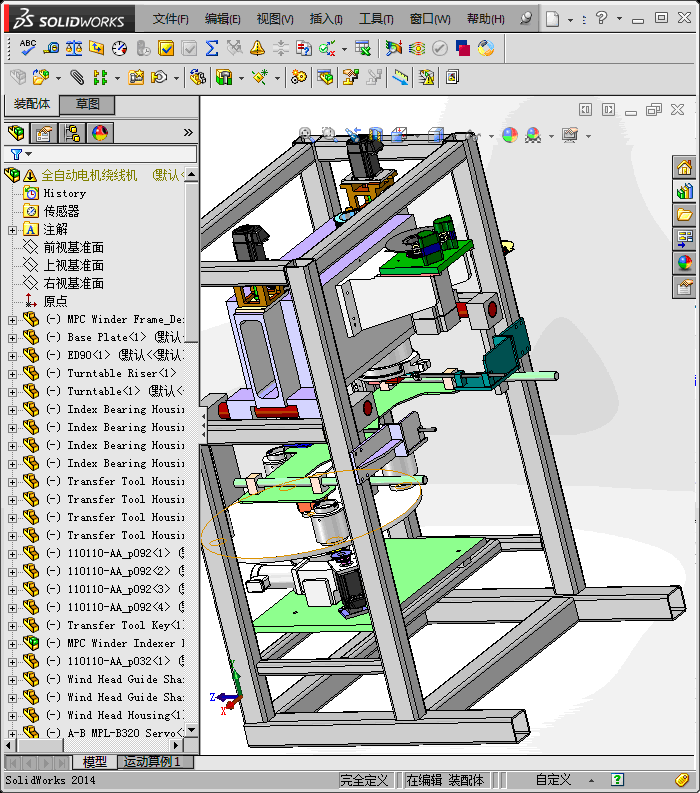Run the ABC spell checker tool
This screenshot has width=700, height=793.
click(x=27, y=48)
